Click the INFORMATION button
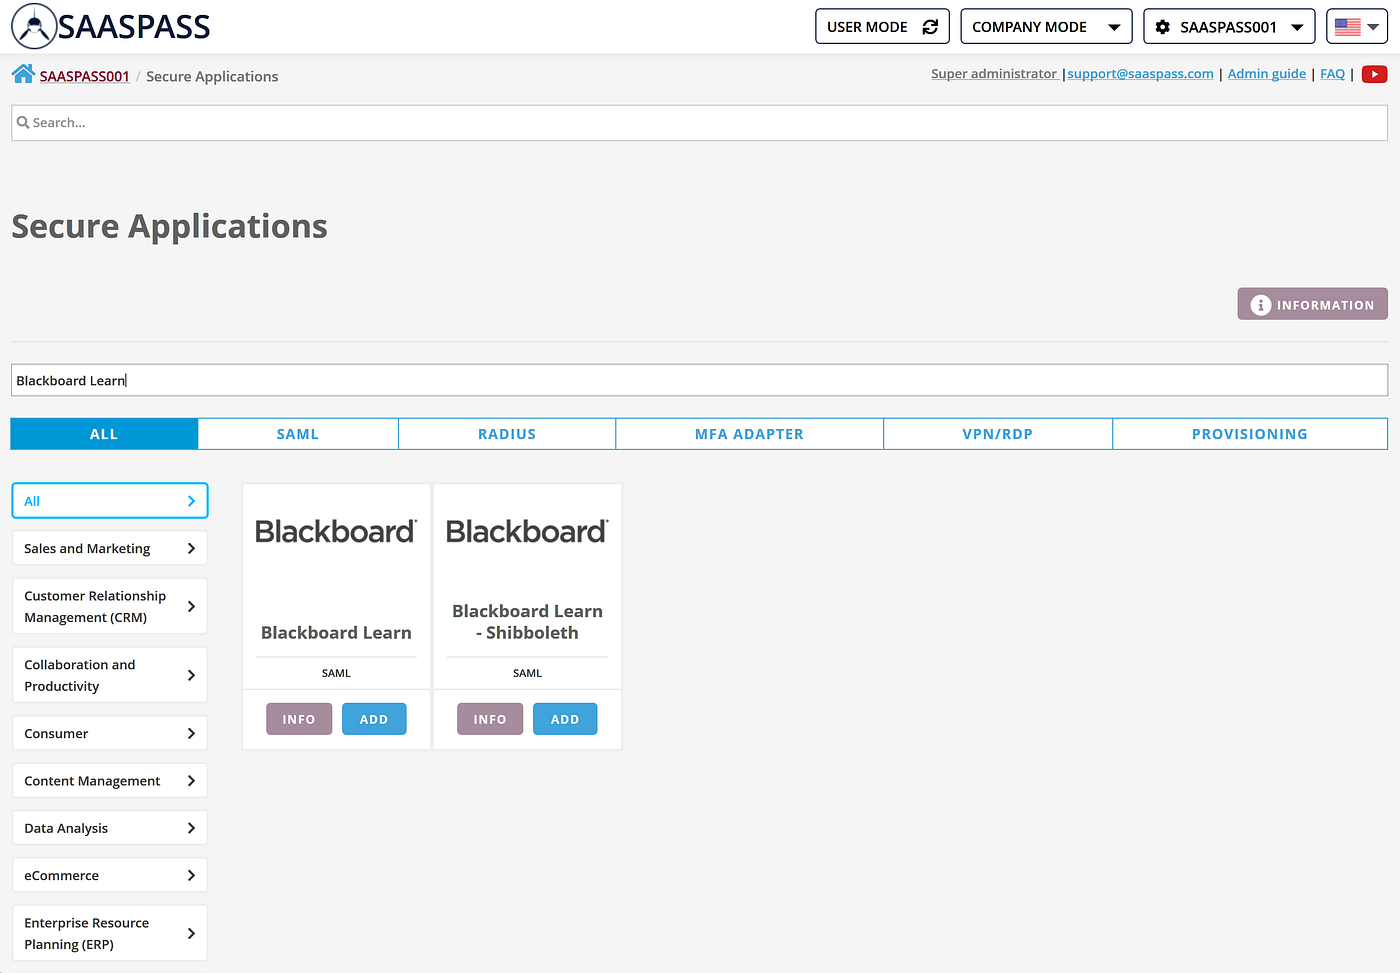 (x=1312, y=304)
